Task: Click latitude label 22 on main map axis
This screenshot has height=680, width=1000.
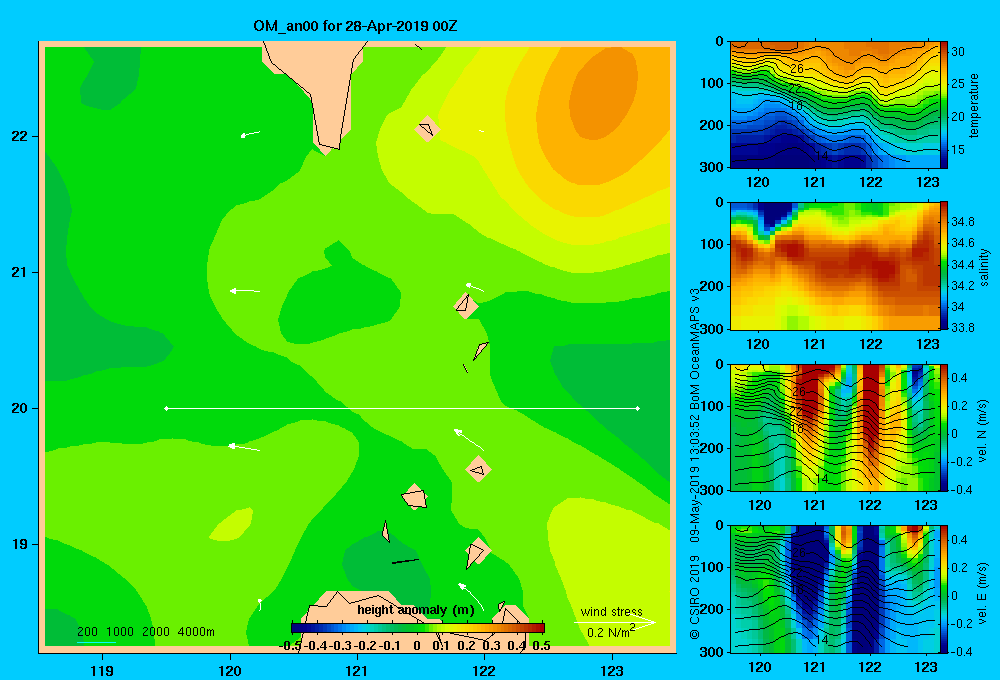Action: click(x=20, y=137)
